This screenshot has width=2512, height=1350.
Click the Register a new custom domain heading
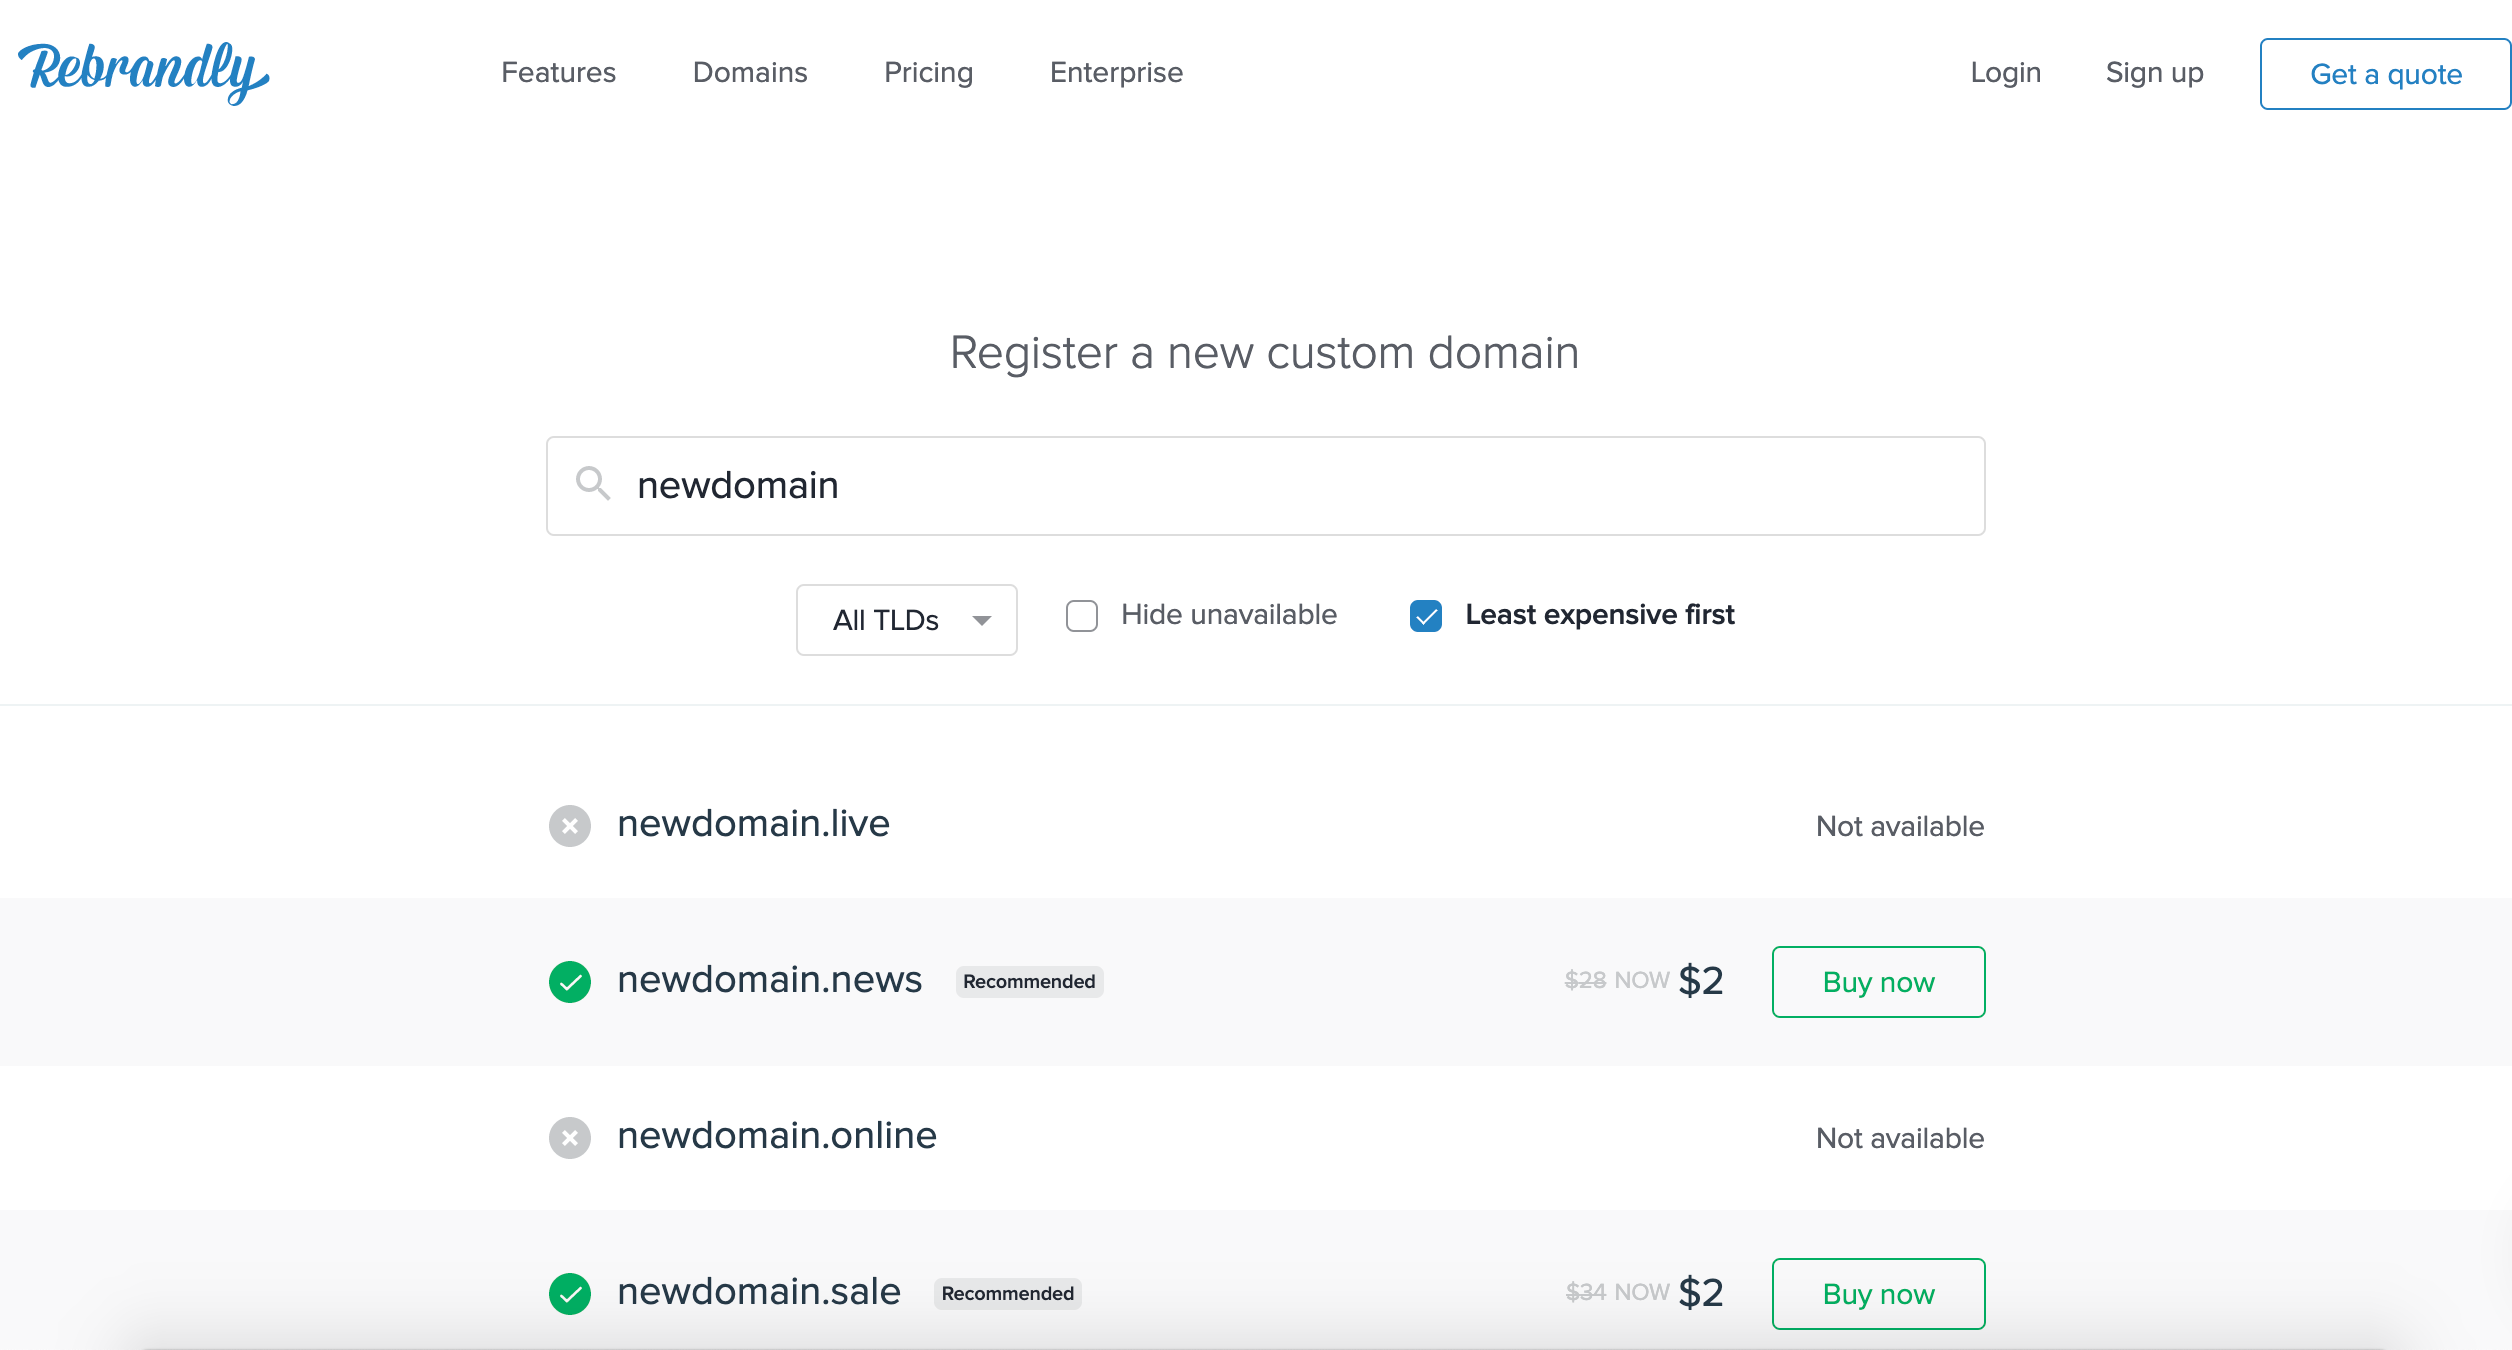coord(1265,353)
